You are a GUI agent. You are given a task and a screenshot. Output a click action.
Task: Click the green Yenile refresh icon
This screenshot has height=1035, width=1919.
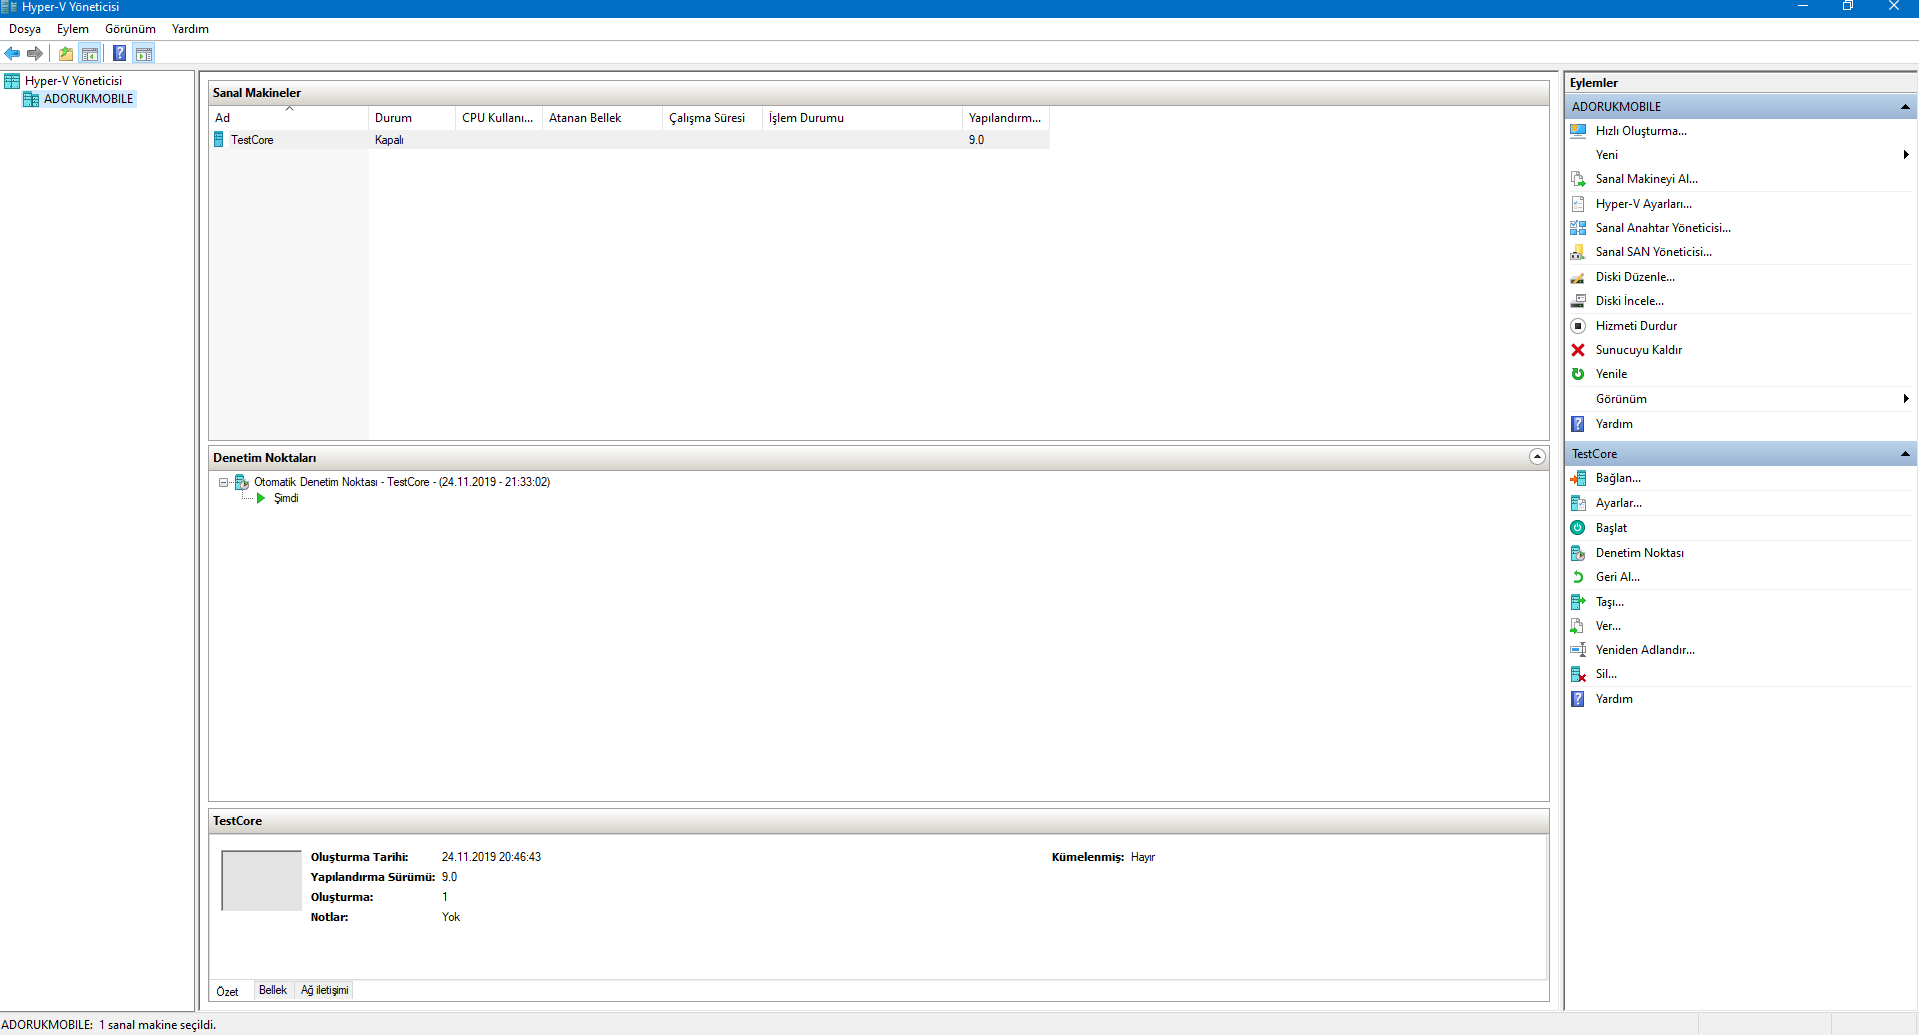[1578, 374]
